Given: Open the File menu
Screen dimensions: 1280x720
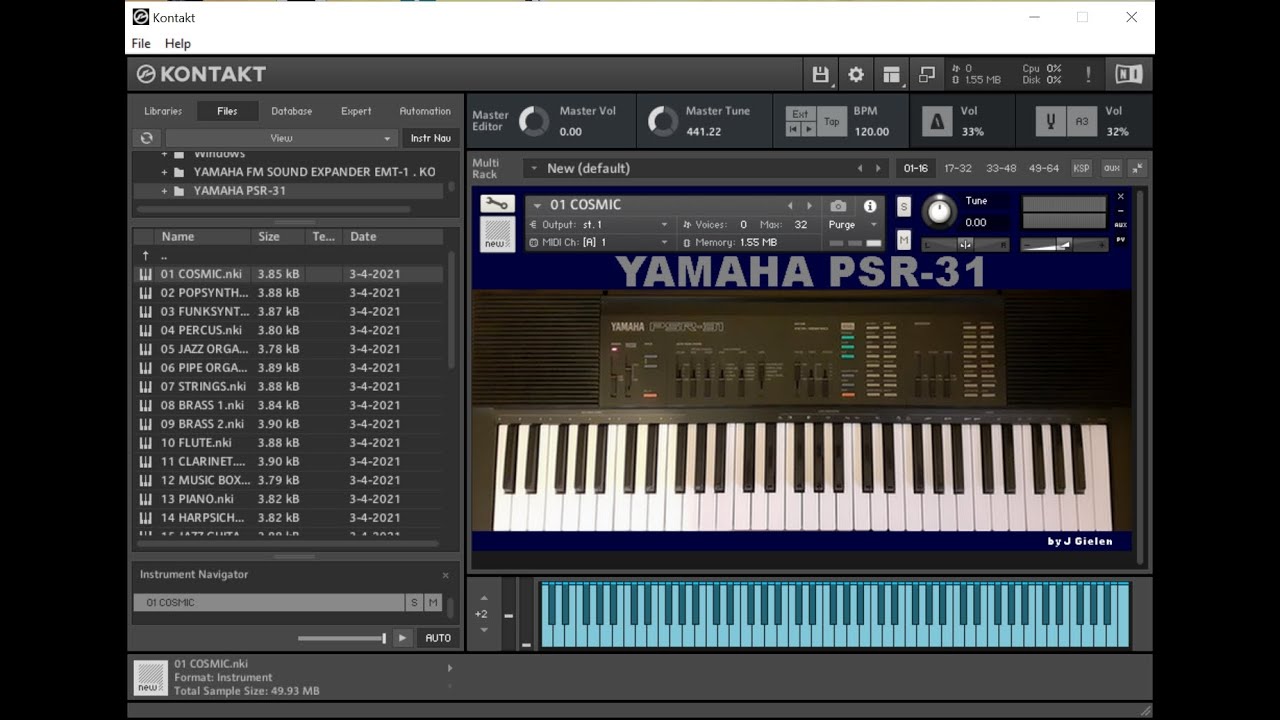Looking at the screenshot, I should click(x=141, y=43).
